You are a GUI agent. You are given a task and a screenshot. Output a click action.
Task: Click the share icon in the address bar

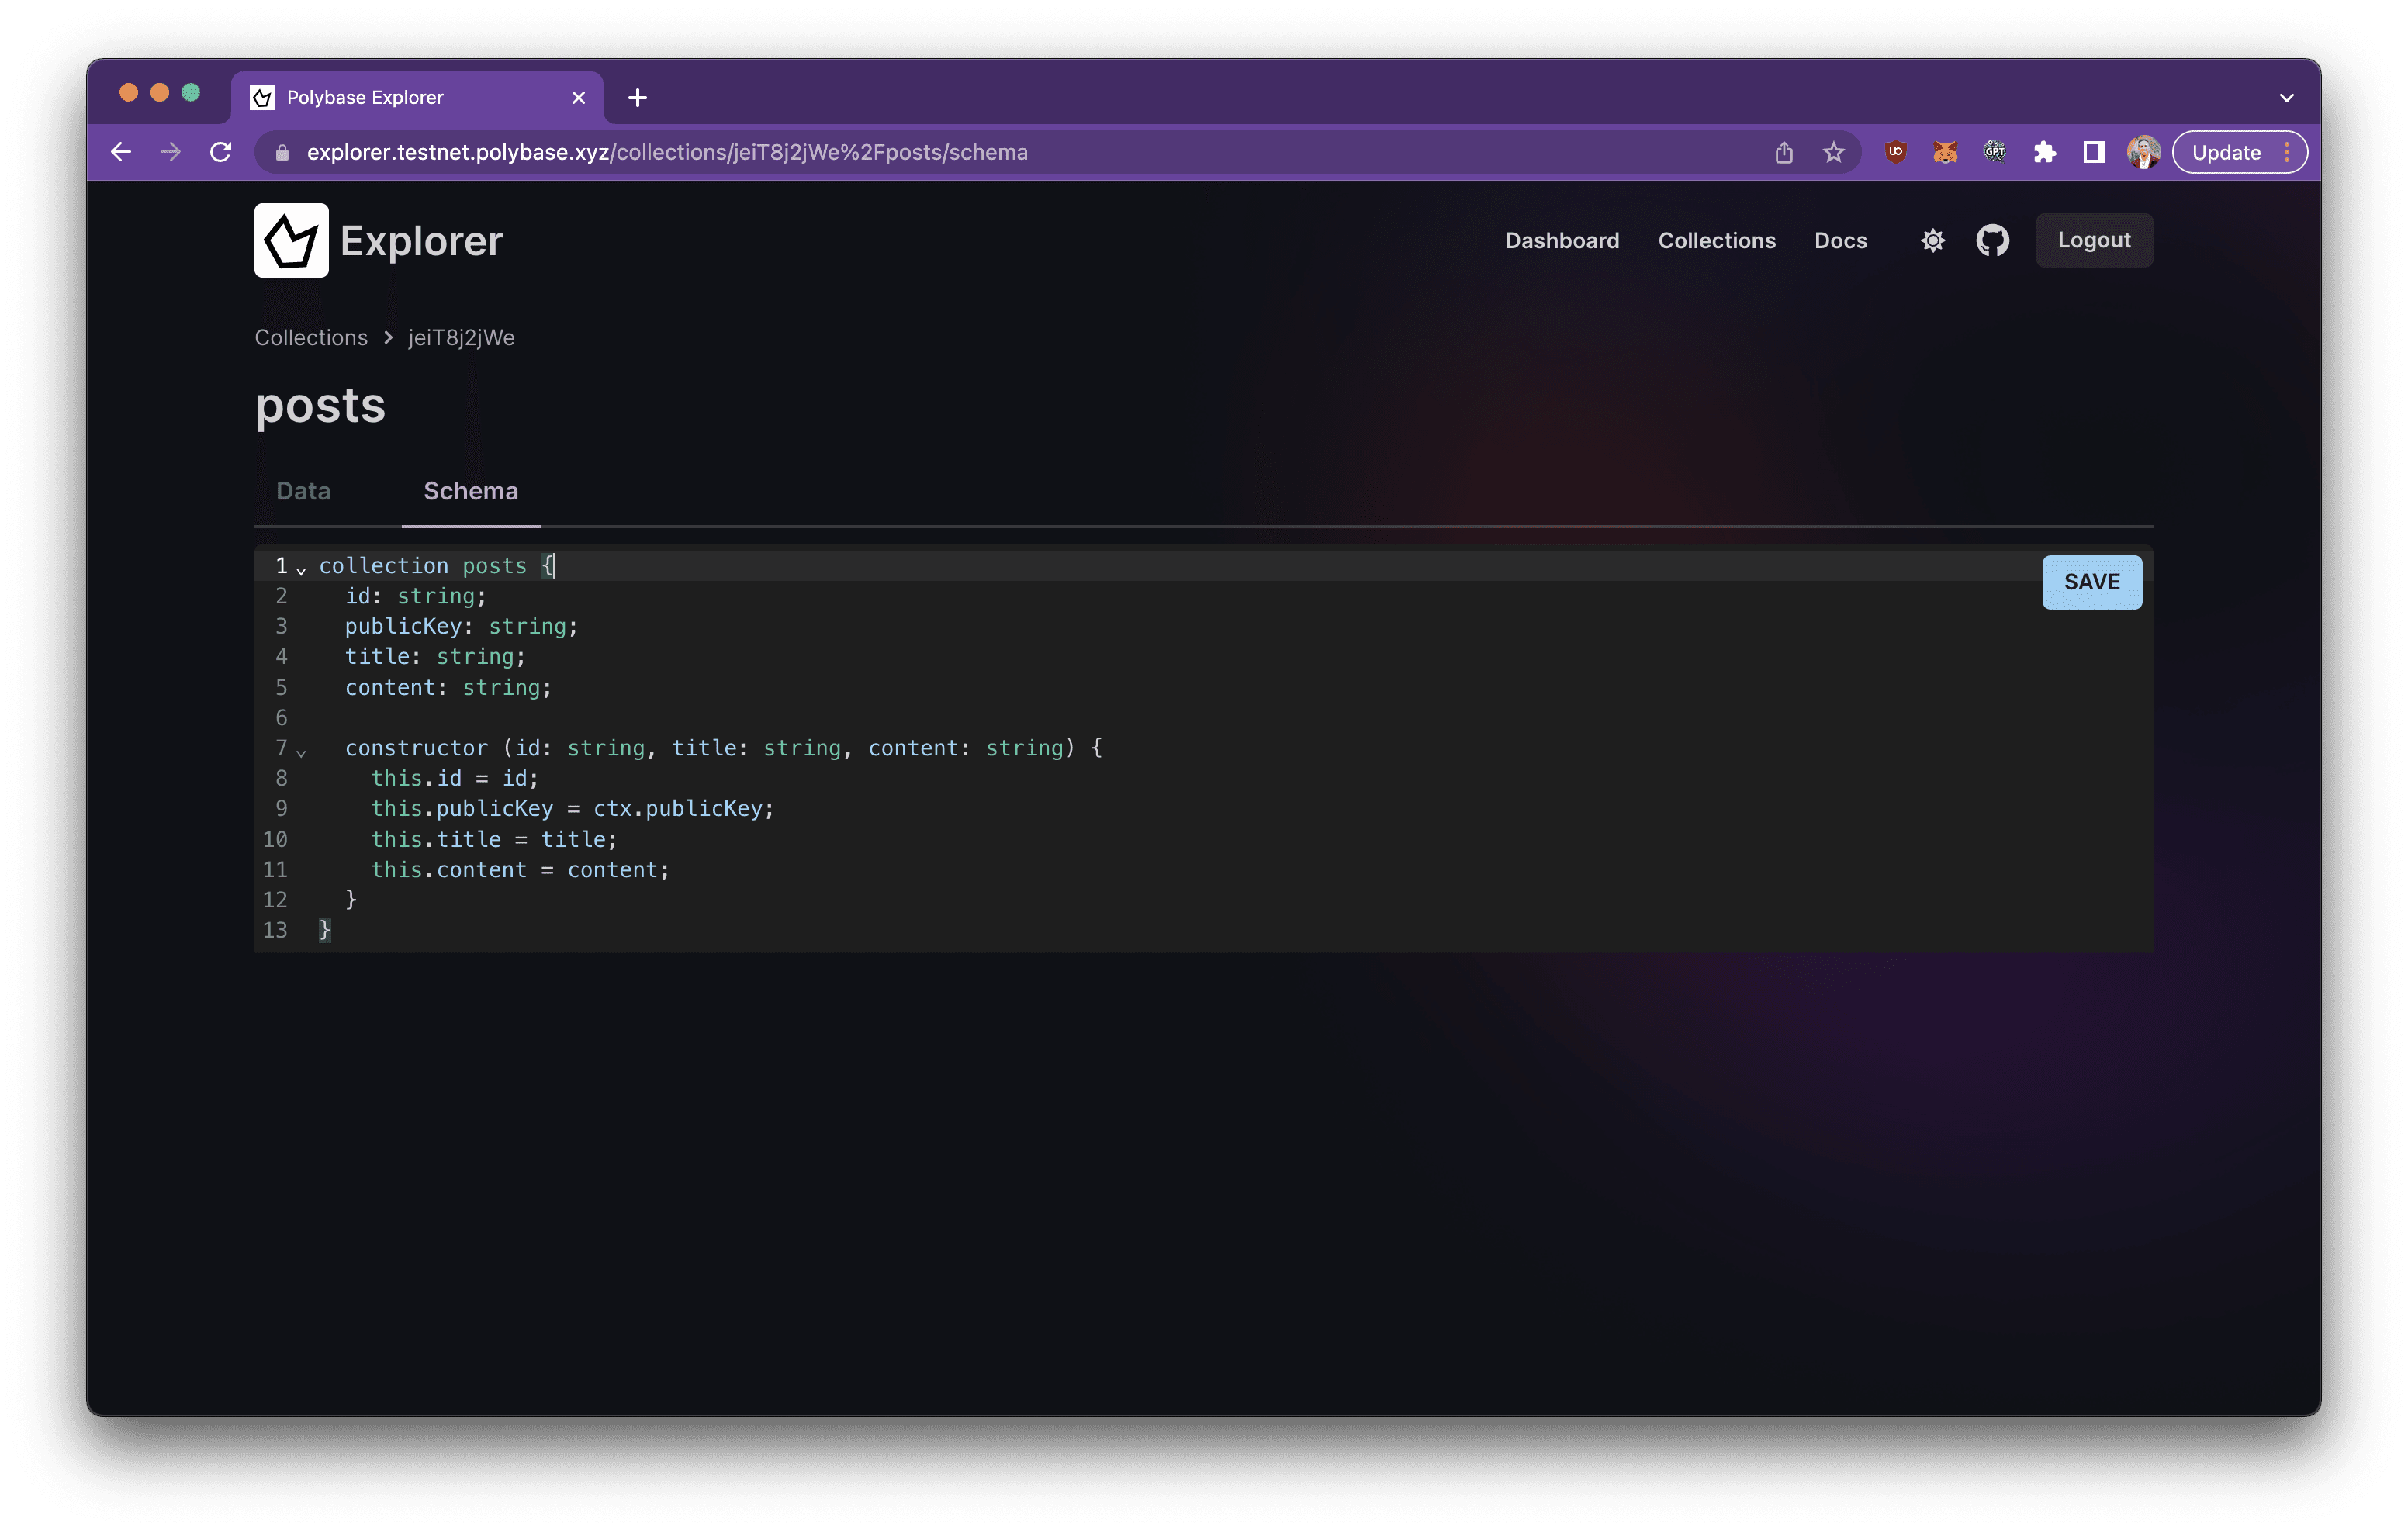click(1784, 152)
